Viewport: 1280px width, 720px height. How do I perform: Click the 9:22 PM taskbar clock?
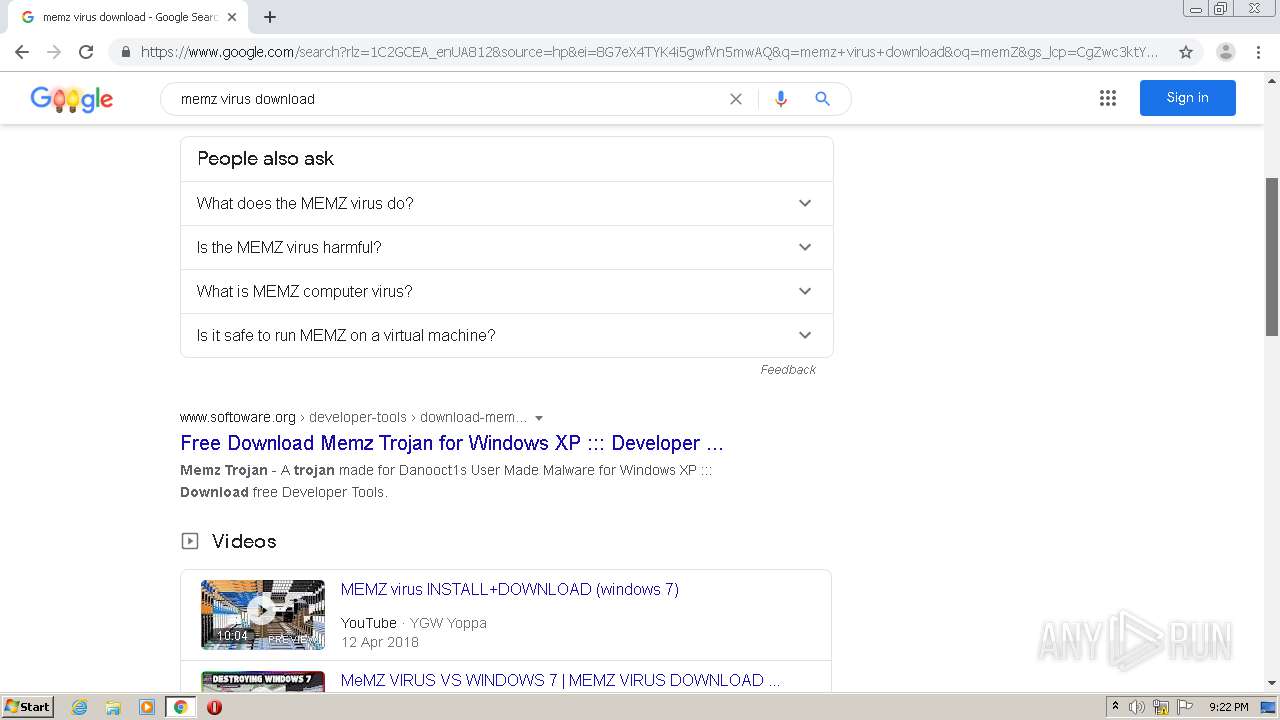(x=1229, y=707)
